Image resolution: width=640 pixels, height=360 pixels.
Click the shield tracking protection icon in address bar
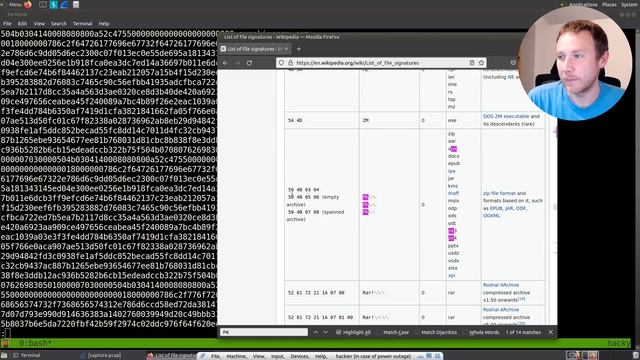point(281,63)
